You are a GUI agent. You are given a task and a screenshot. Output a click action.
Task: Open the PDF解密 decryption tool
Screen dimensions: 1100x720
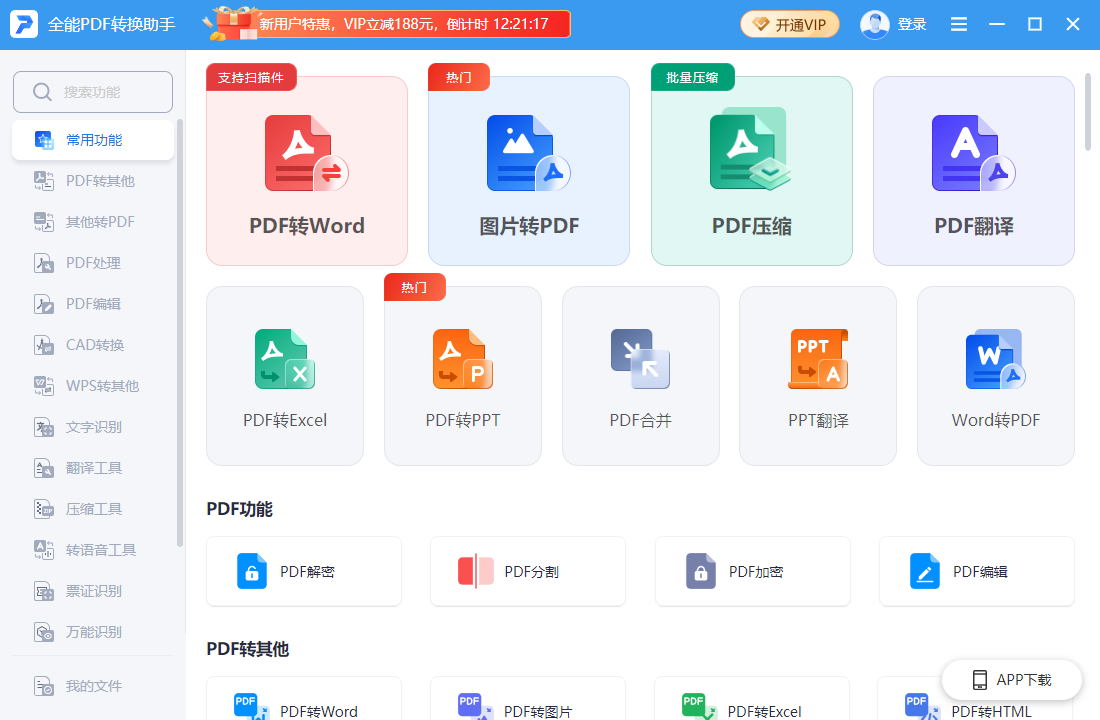[x=303, y=571]
